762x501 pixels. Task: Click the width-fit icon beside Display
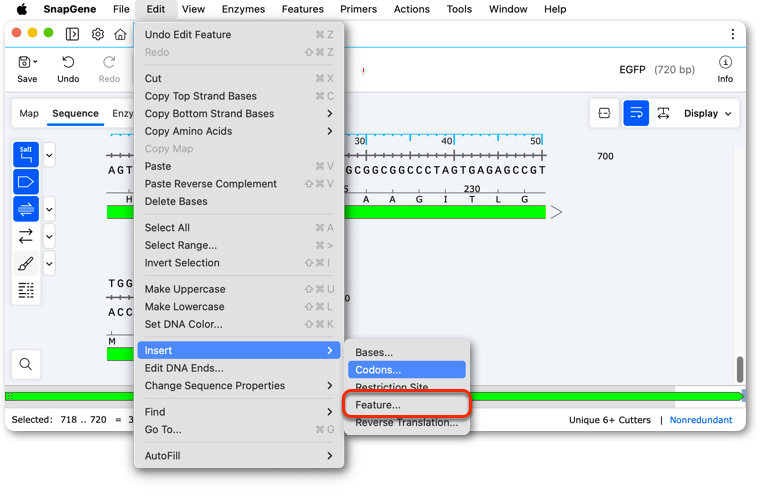(x=663, y=113)
